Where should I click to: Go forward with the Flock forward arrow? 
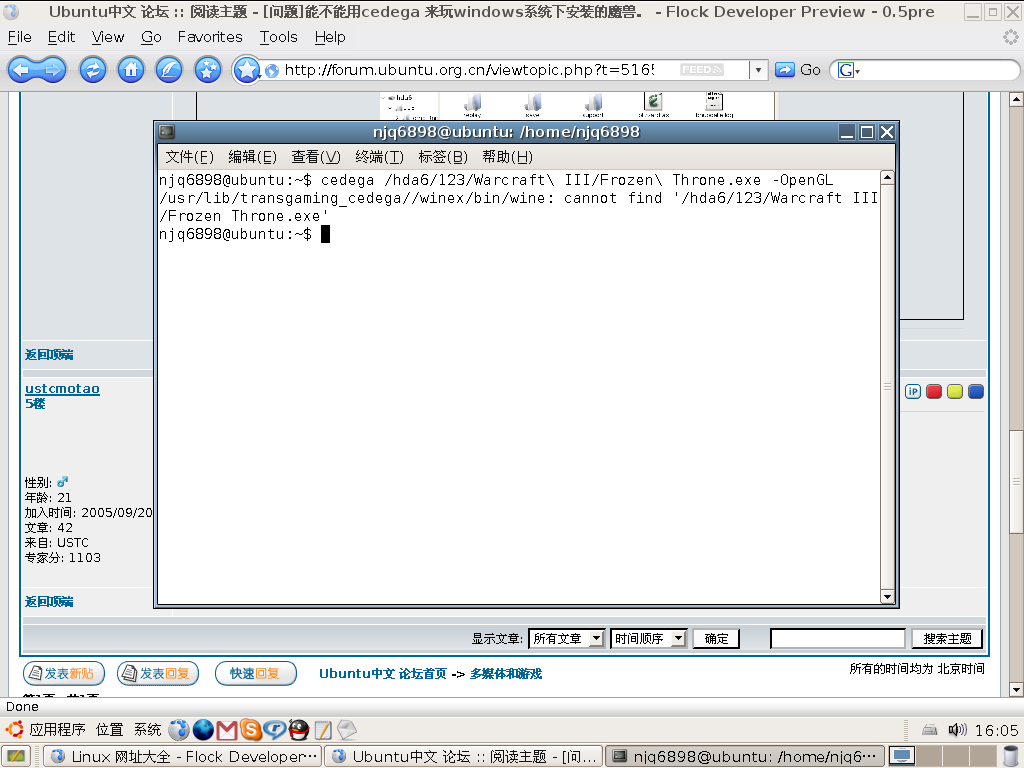click(x=52, y=70)
